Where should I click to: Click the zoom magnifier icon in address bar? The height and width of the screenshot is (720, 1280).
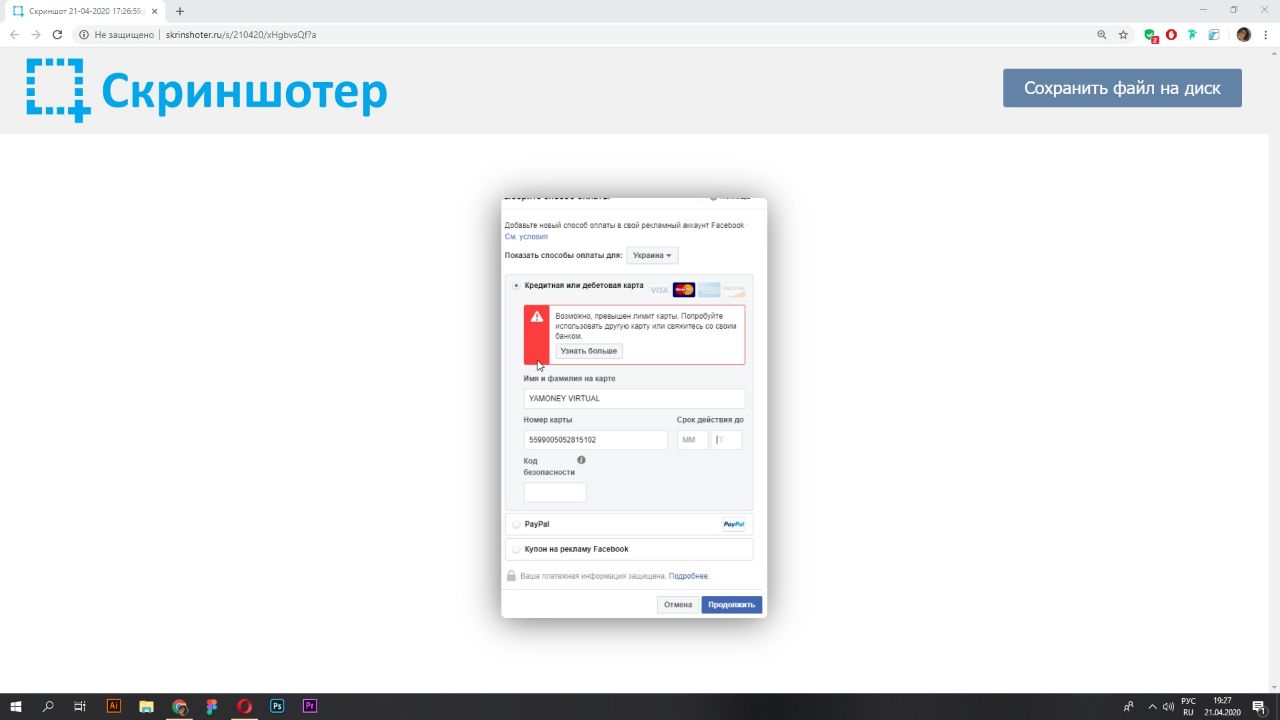(x=1102, y=34)
